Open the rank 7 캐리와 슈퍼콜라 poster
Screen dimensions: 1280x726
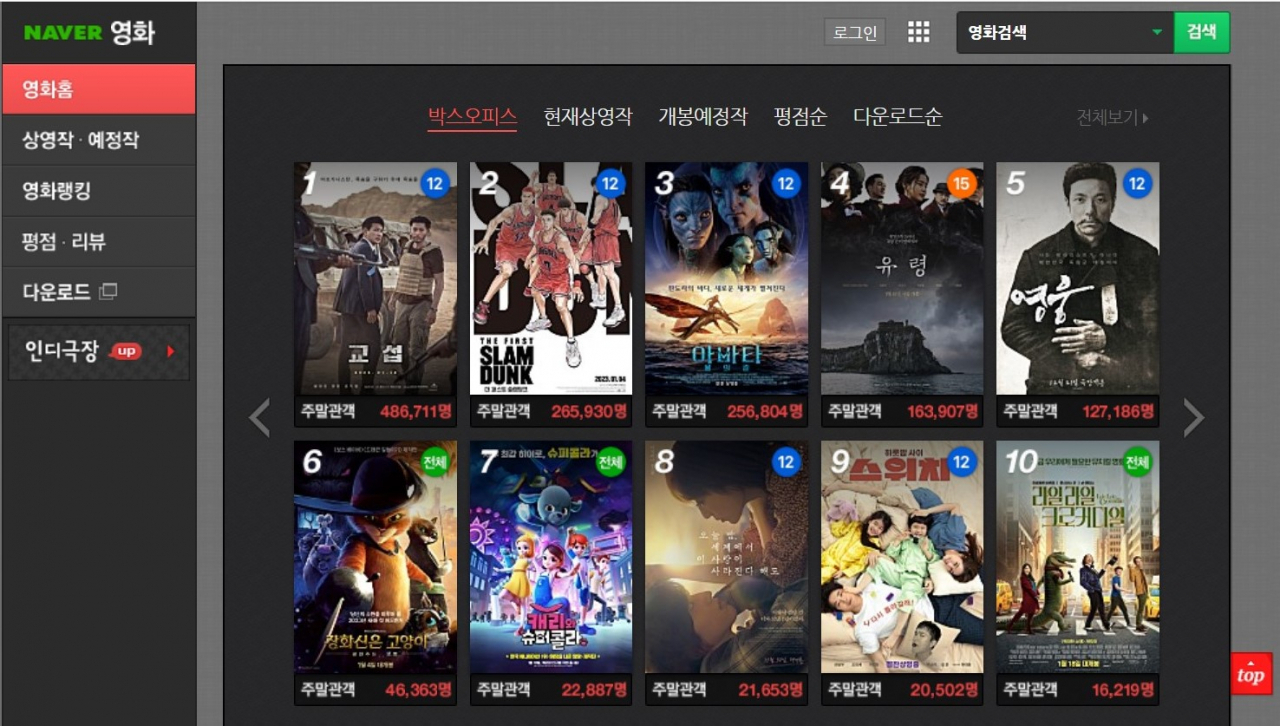click(x=551, y=557)
